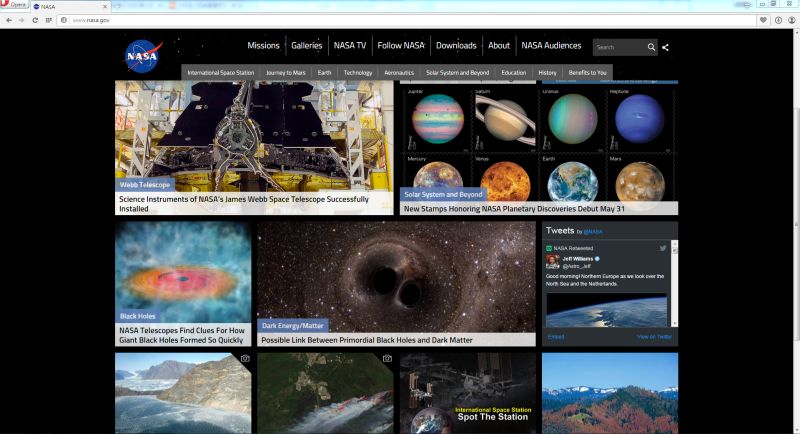Click the Embed link under tweets
The width and height of the screenshot is (800, 434).
[x=556, y=337]
